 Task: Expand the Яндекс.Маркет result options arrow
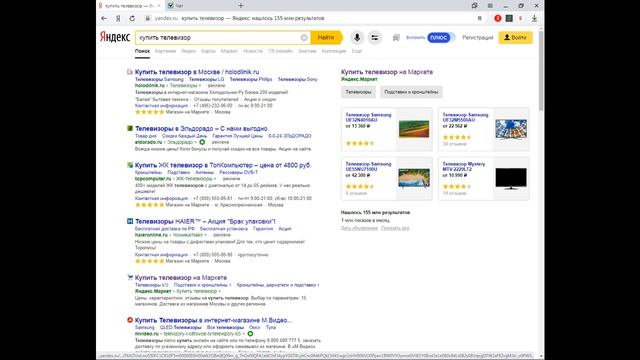click(220, 291)
